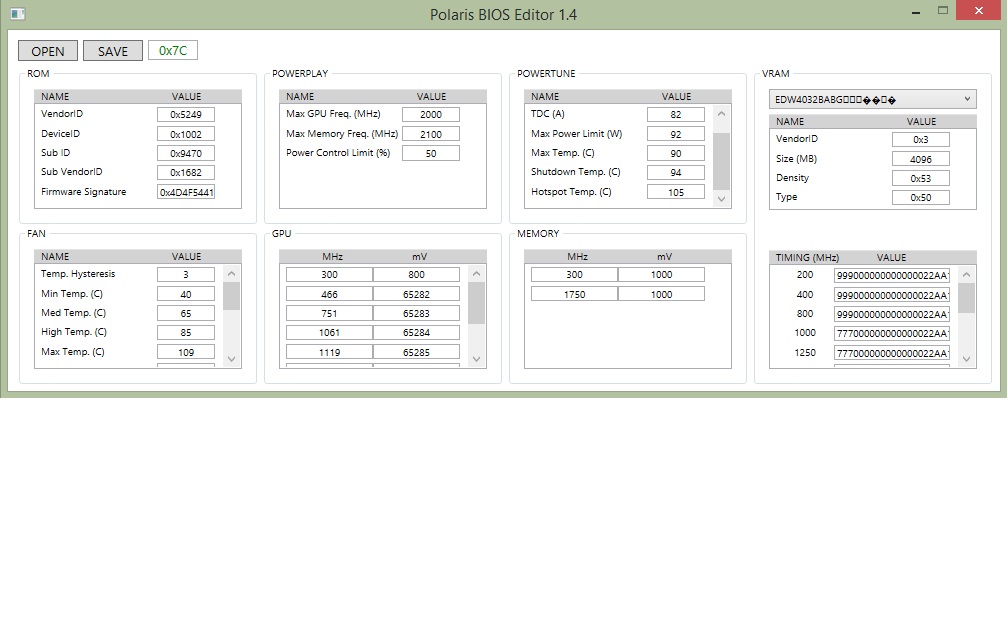This screenshot has height=630, width=1008.
Task: Edit the GPU 751 MHz field
Action: (329, 313)
